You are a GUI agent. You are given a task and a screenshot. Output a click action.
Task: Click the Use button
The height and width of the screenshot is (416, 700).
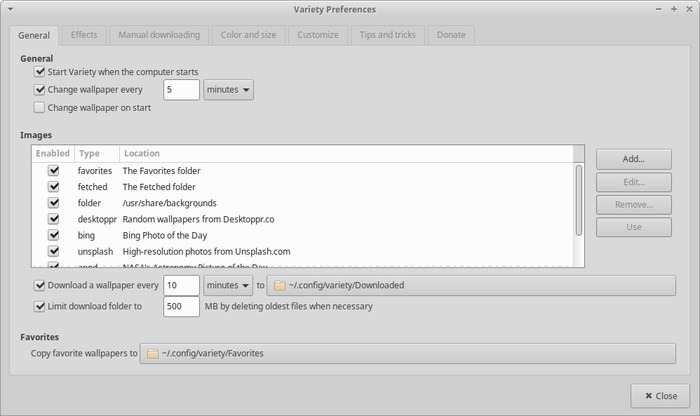coord(633,227)
